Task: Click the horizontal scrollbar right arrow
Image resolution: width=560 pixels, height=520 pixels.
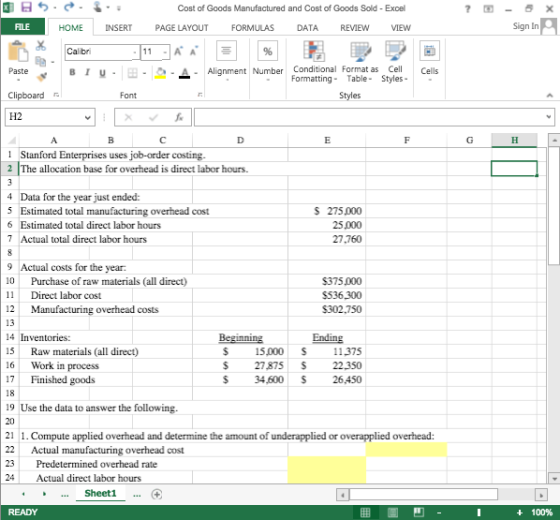Action: click(x=541, y=495)
